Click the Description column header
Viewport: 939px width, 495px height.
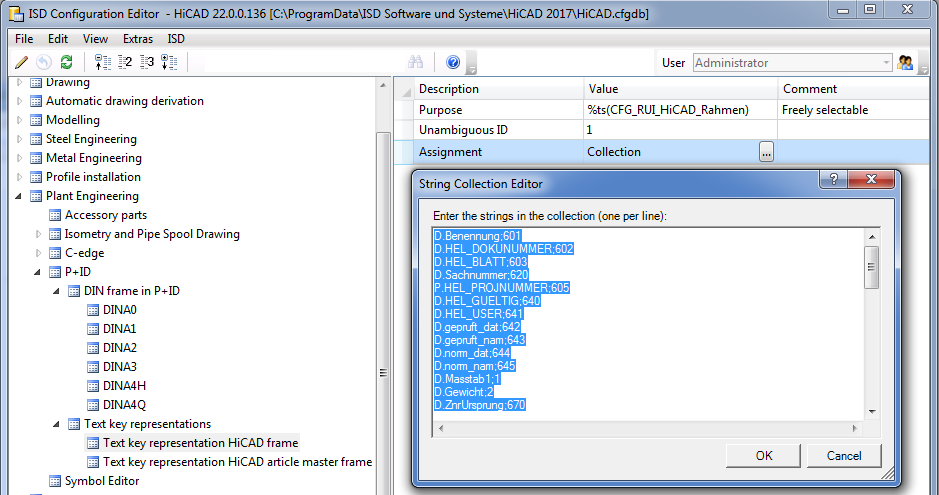click(x=499, y=89)
